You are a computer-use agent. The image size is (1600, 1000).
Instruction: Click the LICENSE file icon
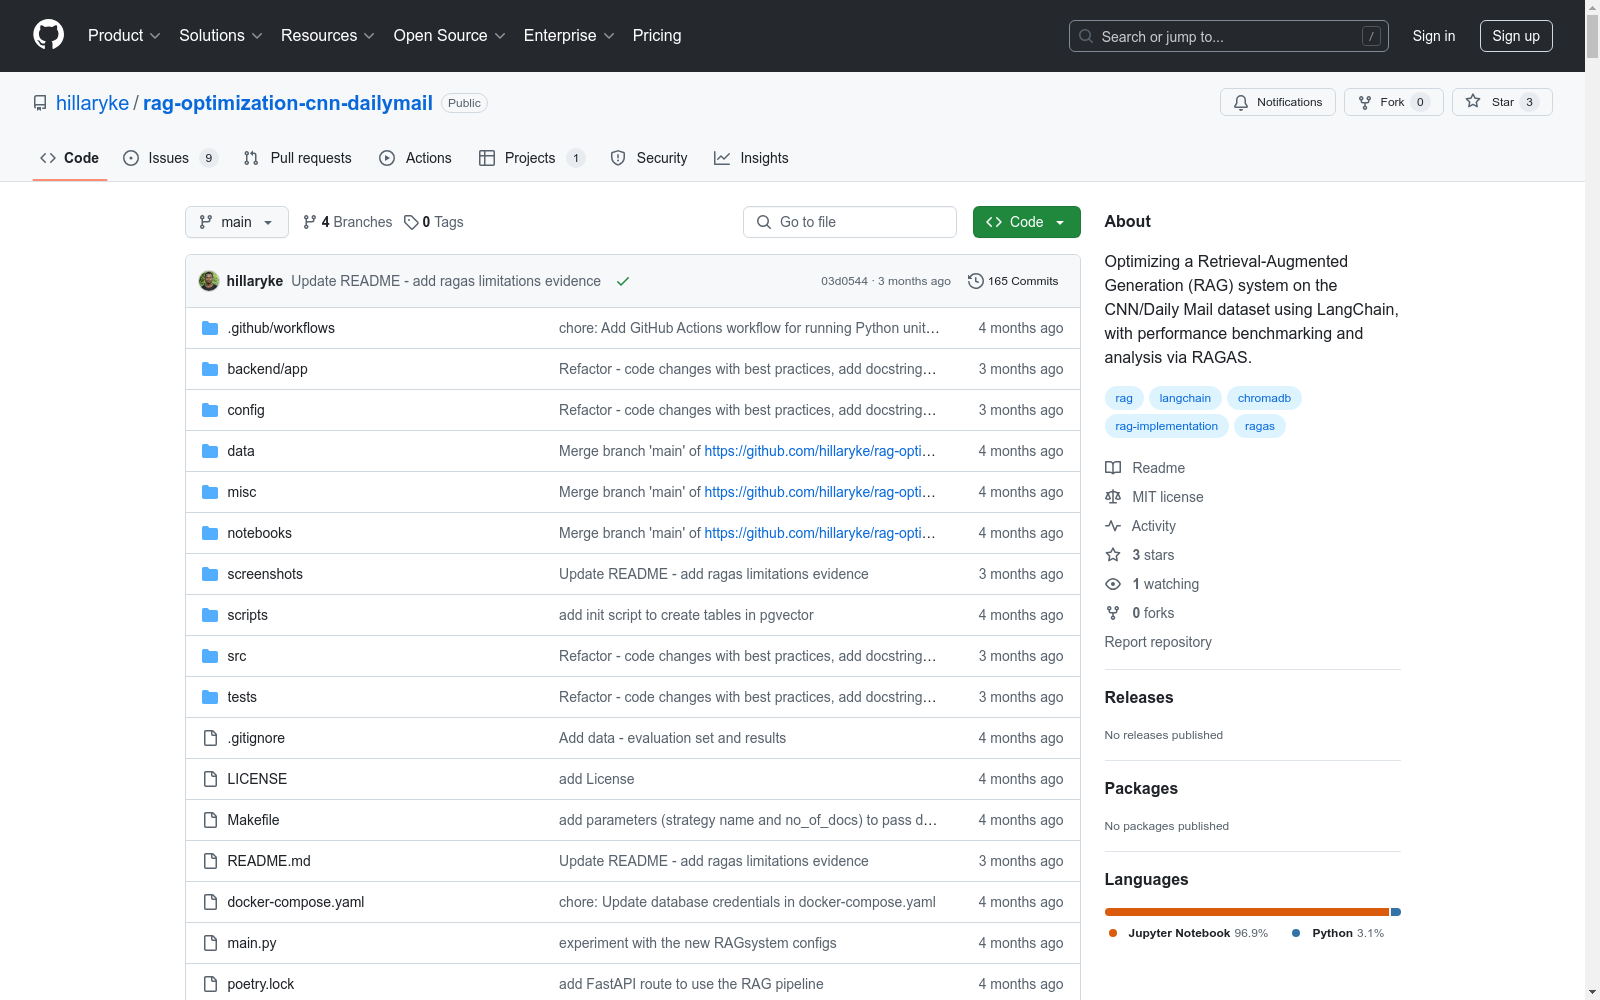tap(210, 779)
